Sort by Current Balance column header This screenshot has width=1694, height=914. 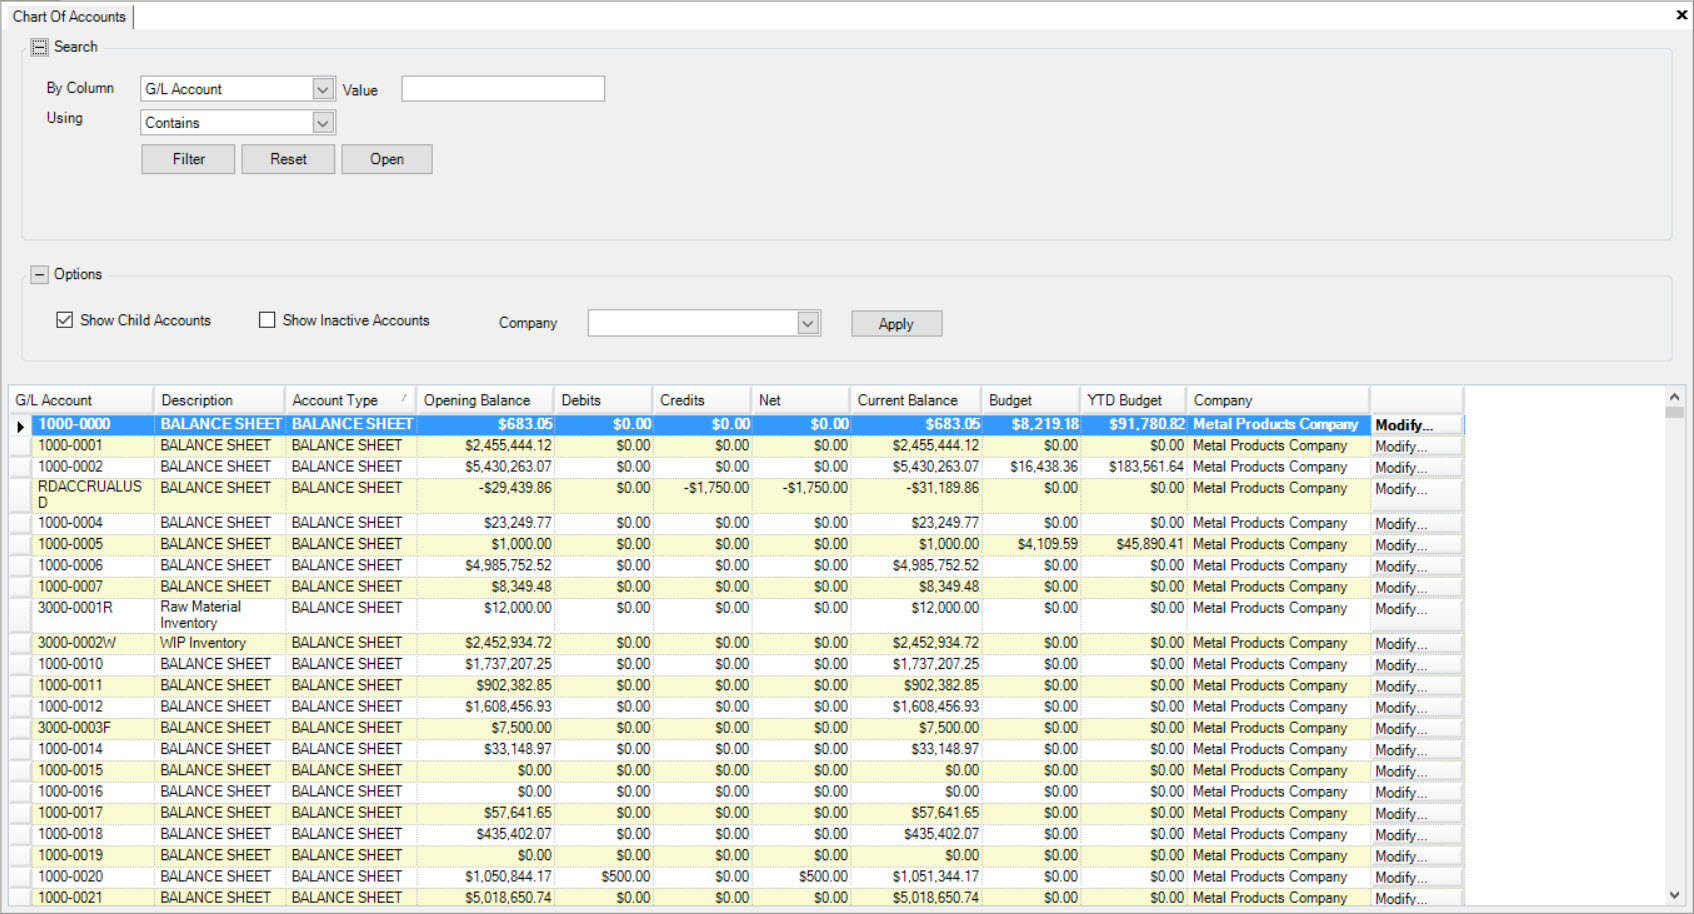pos(915,400)
